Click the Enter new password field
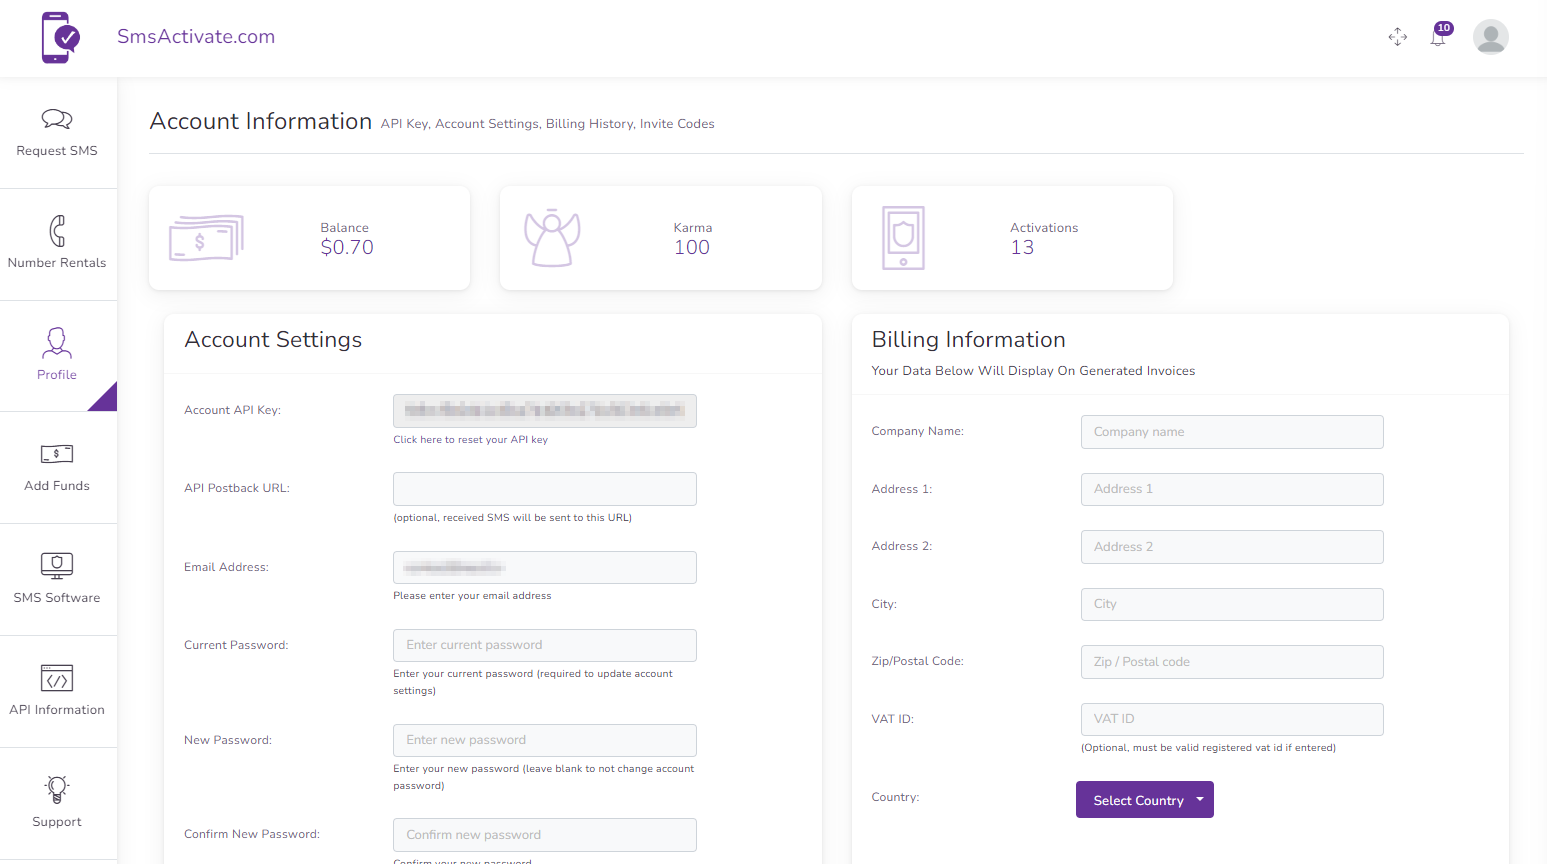The height and width of the screenshot is (864, 1547). pyautogui.click(x=544, y=740)
